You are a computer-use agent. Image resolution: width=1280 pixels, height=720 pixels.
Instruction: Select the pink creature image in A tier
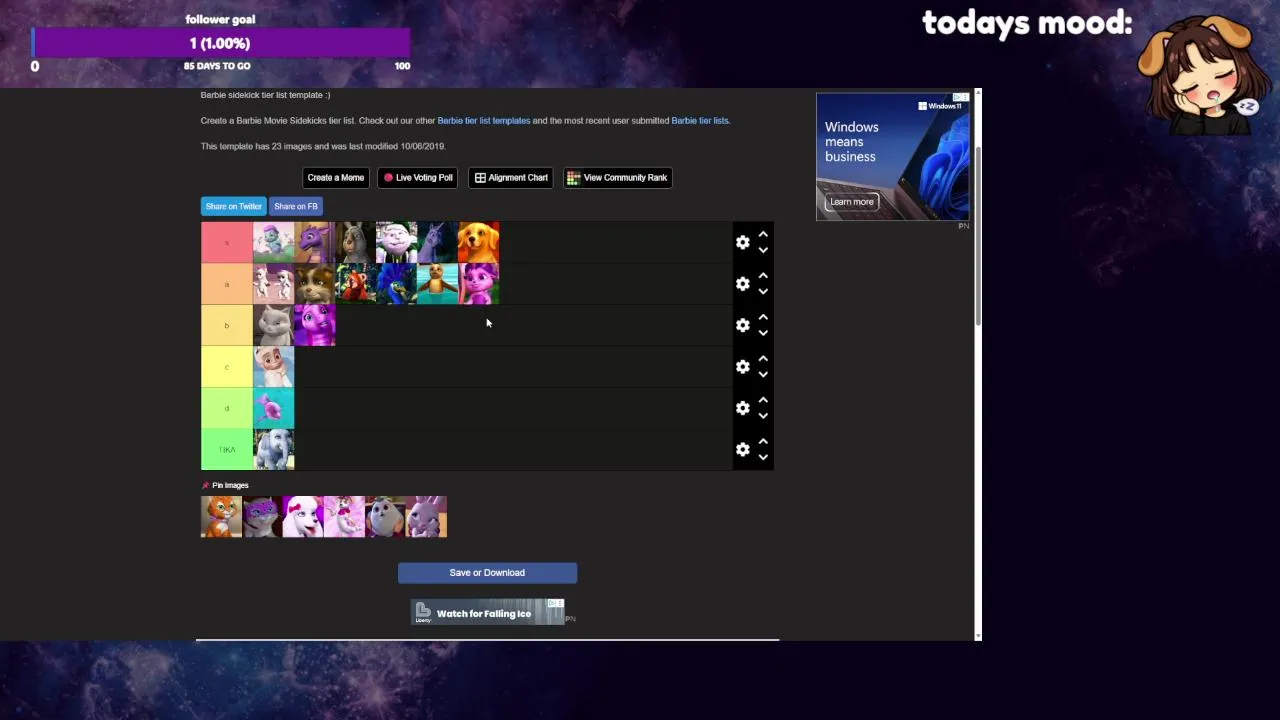point(479,284)
